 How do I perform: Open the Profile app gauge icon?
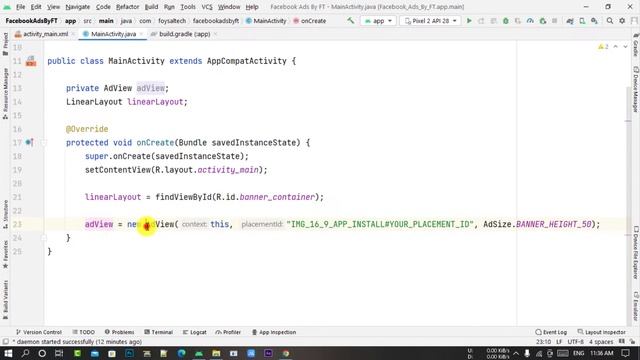coord(530,20)
